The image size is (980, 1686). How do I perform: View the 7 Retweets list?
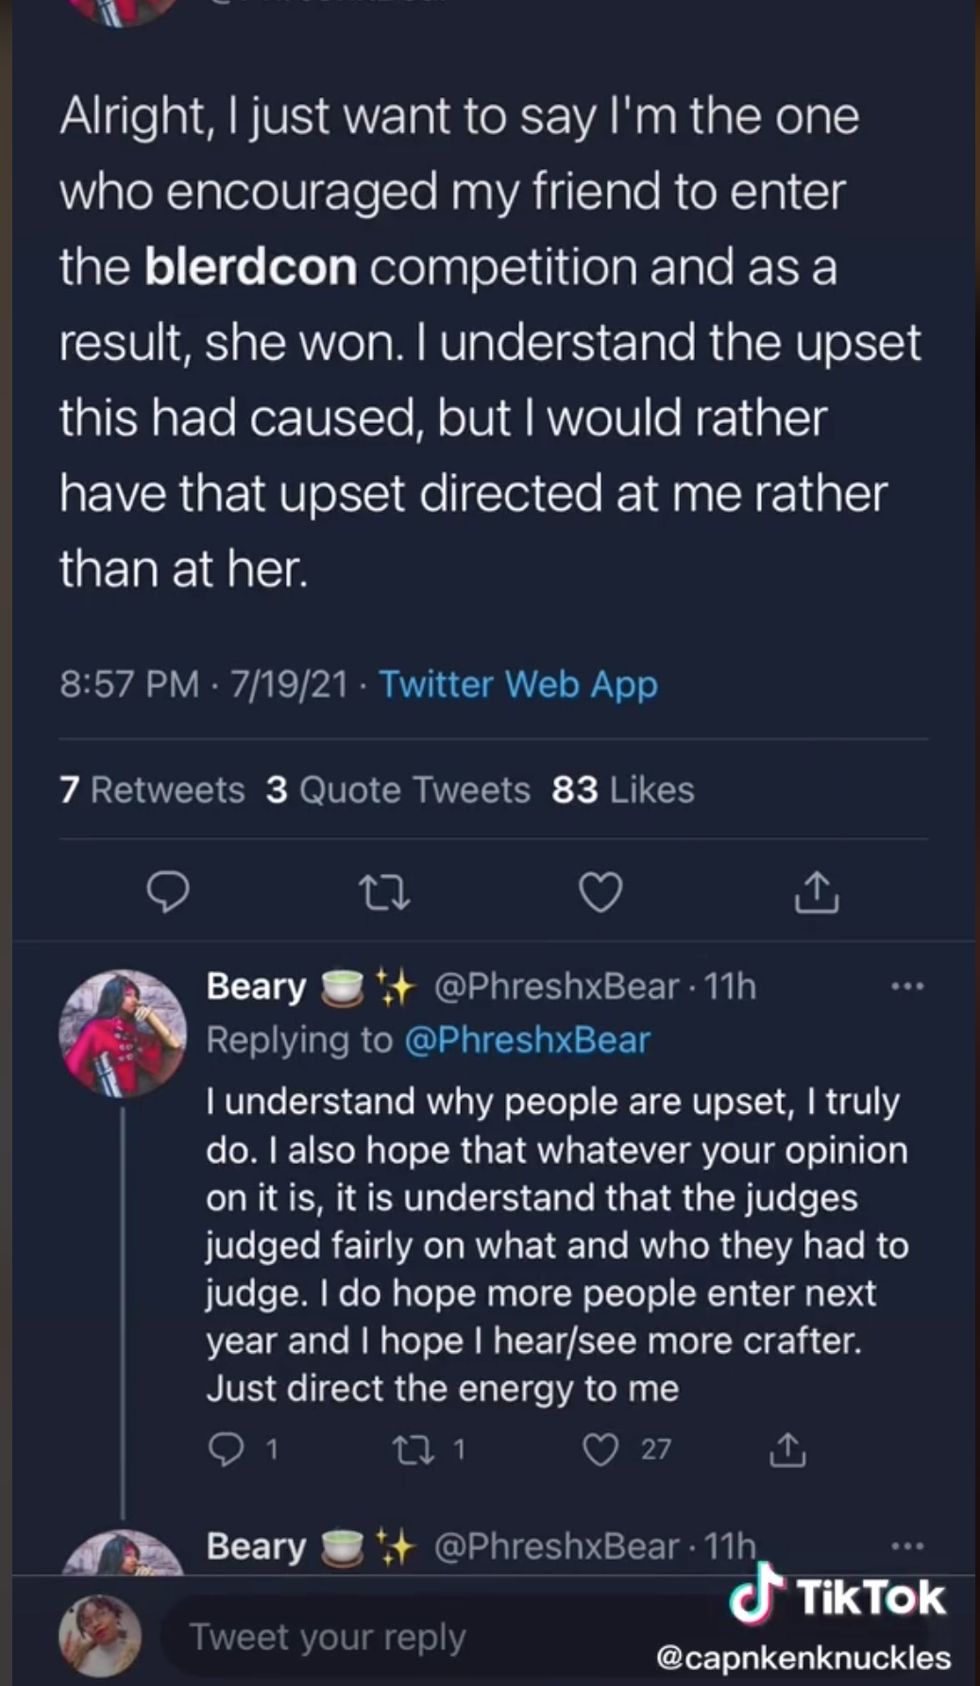(x=152, y=790)
